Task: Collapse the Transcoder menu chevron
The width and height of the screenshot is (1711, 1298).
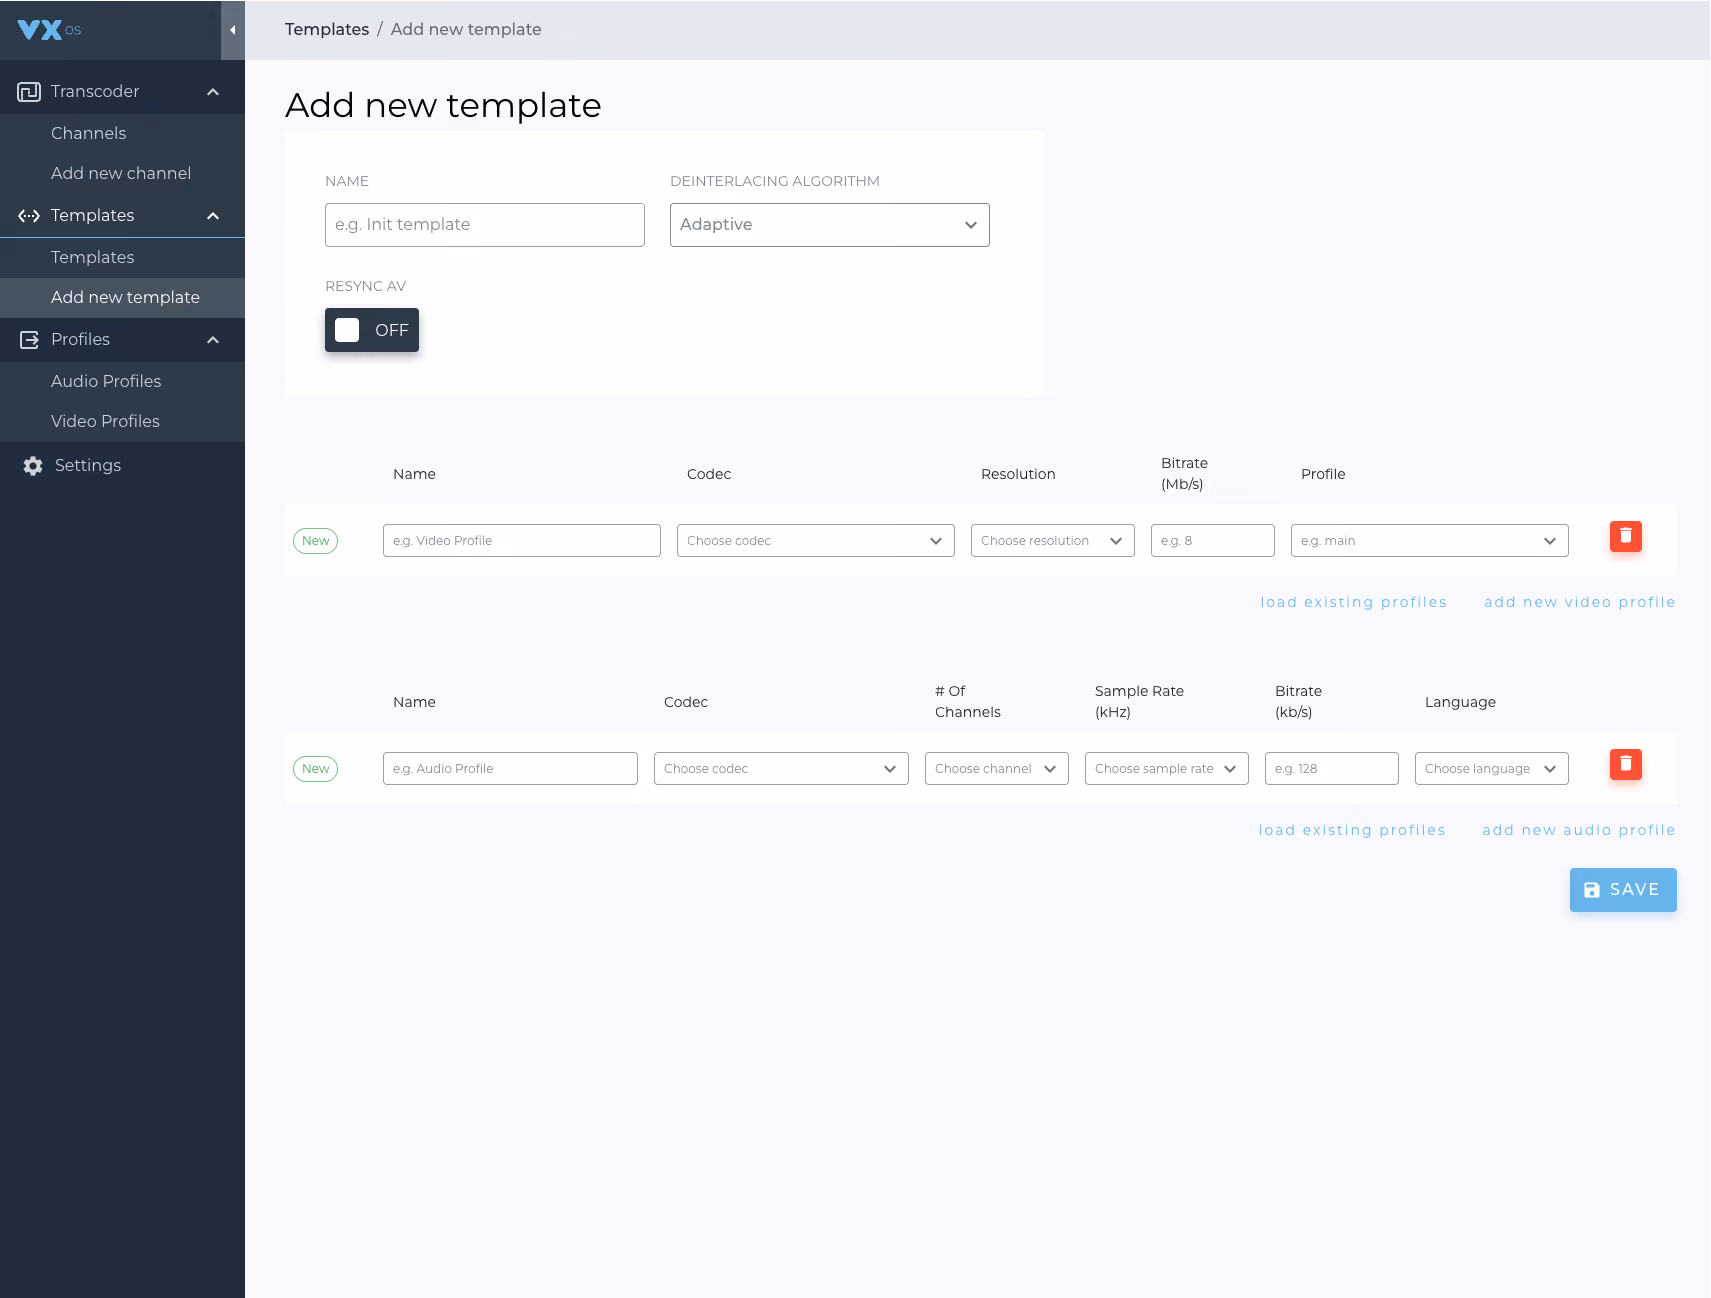Action: coord(213,92)
